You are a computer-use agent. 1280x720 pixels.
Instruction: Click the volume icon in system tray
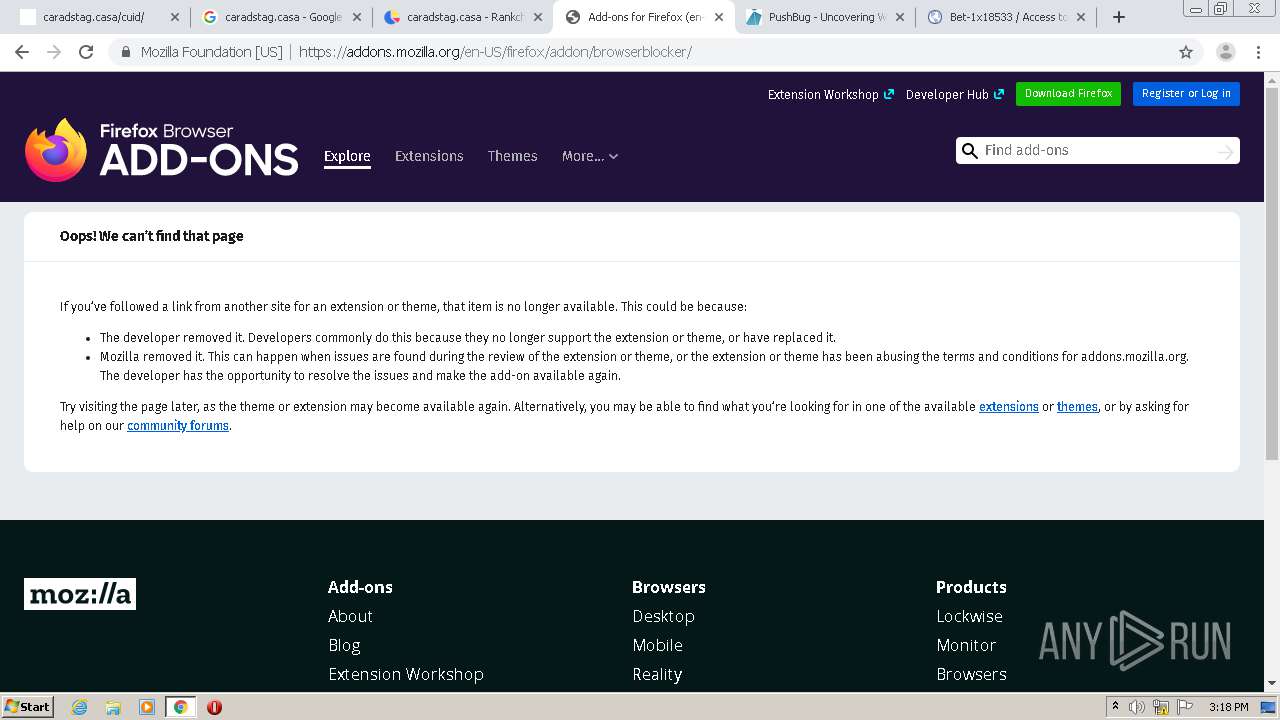click(1137, 707)
